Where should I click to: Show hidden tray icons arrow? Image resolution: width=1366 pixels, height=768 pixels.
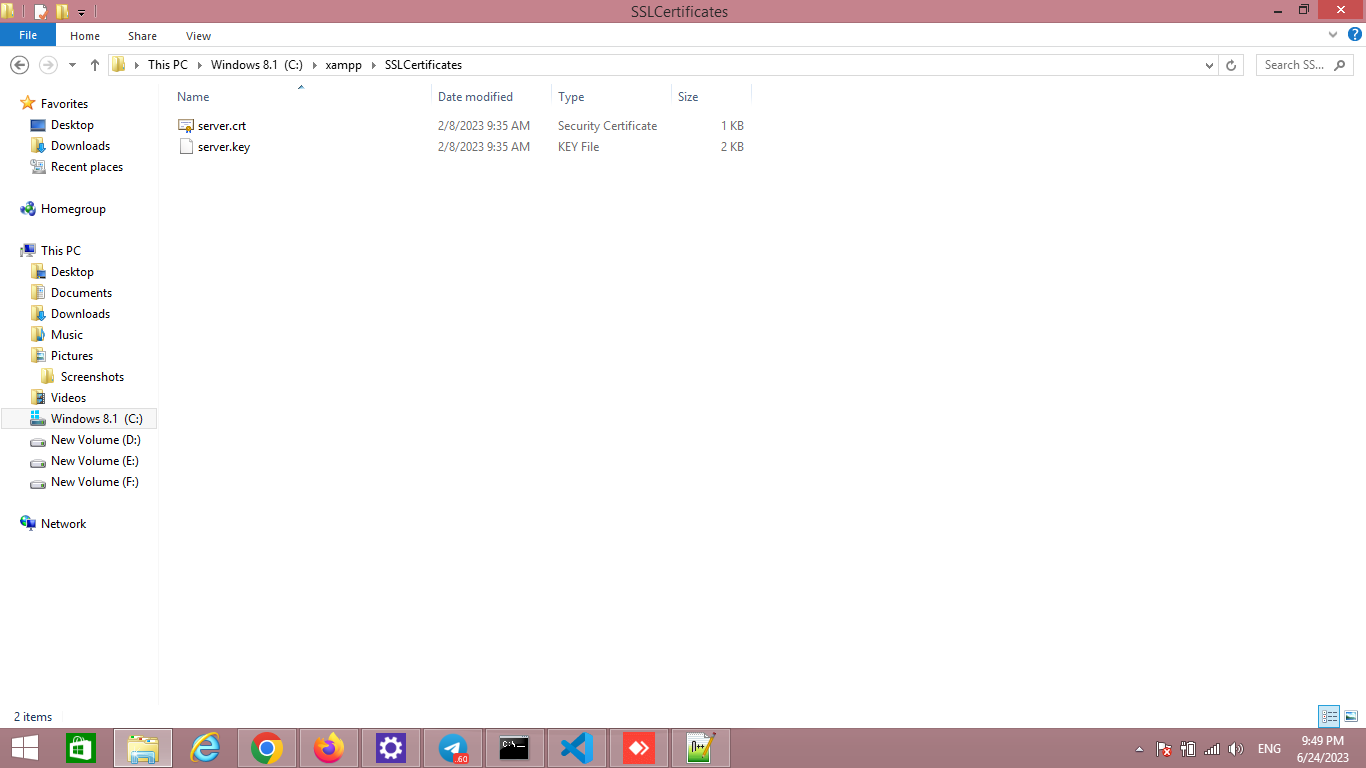(x=1139, y=749)
